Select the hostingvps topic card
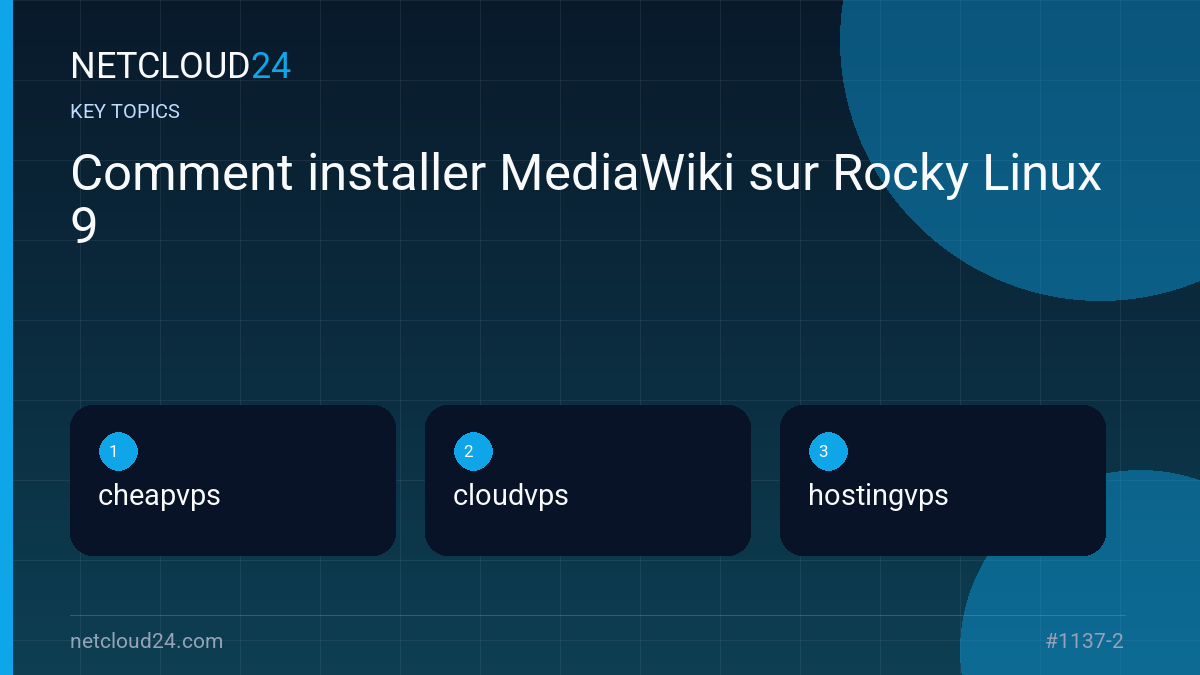Image resolution: width=1200 pixels, height=675 pixels. tap(943, 480)
